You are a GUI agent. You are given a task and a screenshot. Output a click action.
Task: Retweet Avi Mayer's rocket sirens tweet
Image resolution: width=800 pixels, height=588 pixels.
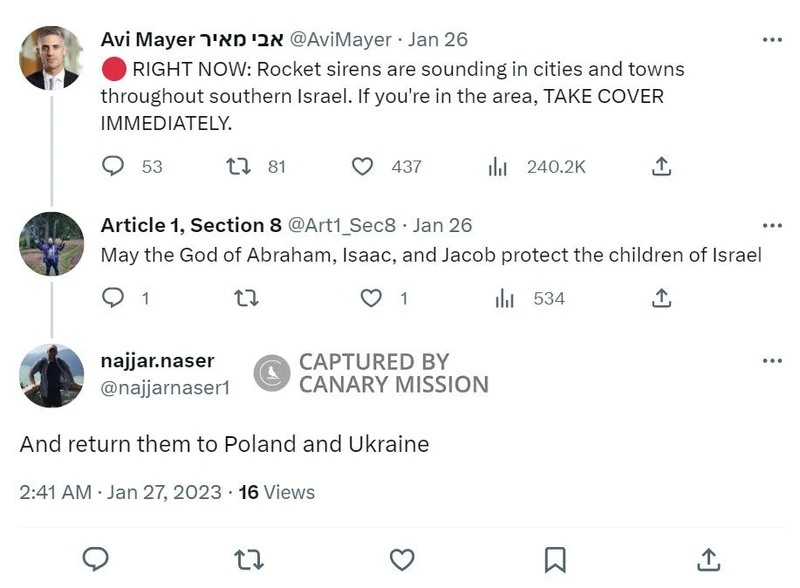point(239,166)
